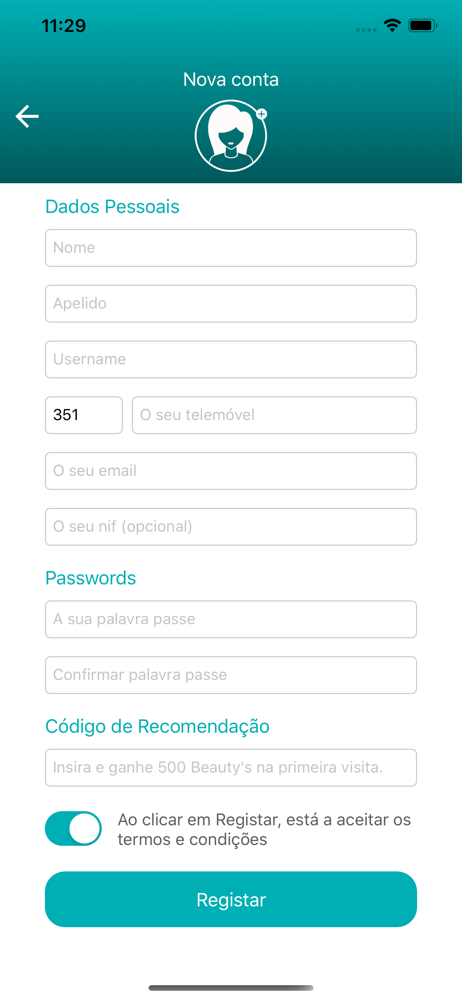Tap the battery status icon
Image resolution: width=462 pixels, height=1000 pixels.
tap(422, 26)
